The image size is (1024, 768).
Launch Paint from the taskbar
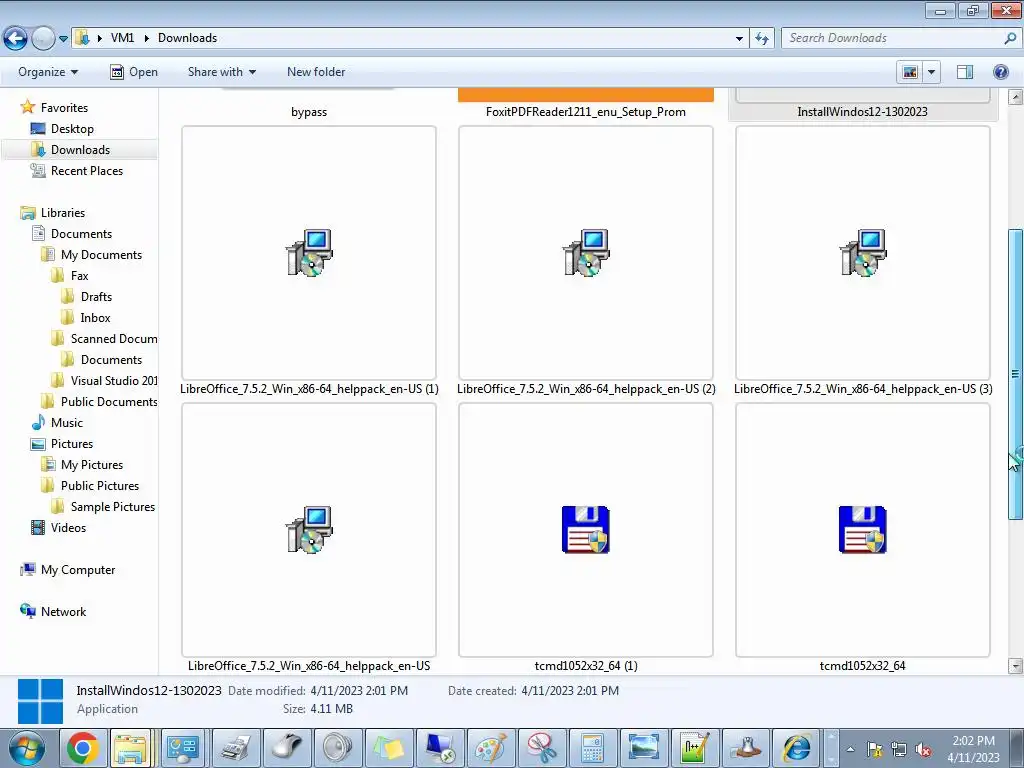[490, 748]
